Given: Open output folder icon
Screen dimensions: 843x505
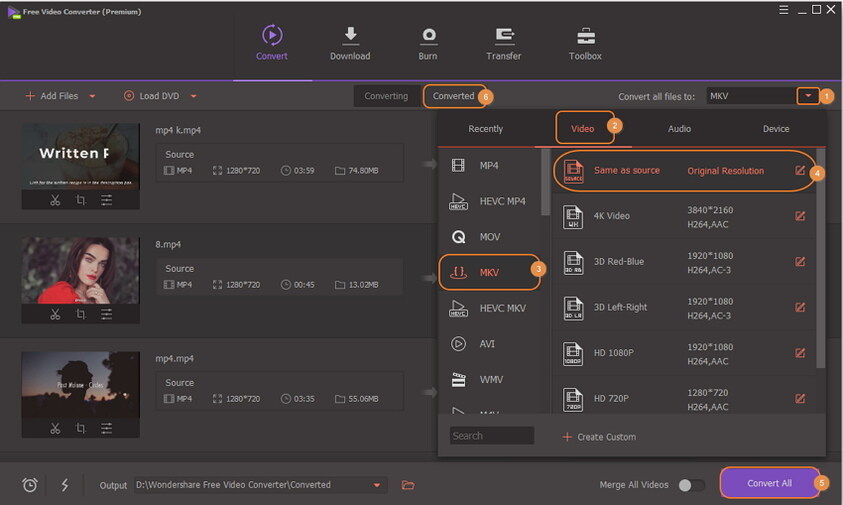Looking at the screenshot, I should point(408,485).
